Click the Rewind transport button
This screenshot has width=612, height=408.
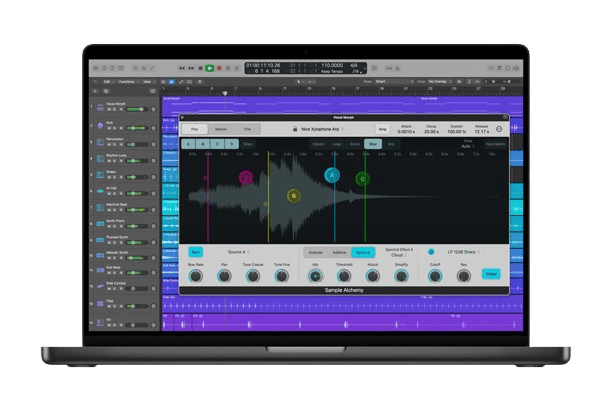point(181,68)
